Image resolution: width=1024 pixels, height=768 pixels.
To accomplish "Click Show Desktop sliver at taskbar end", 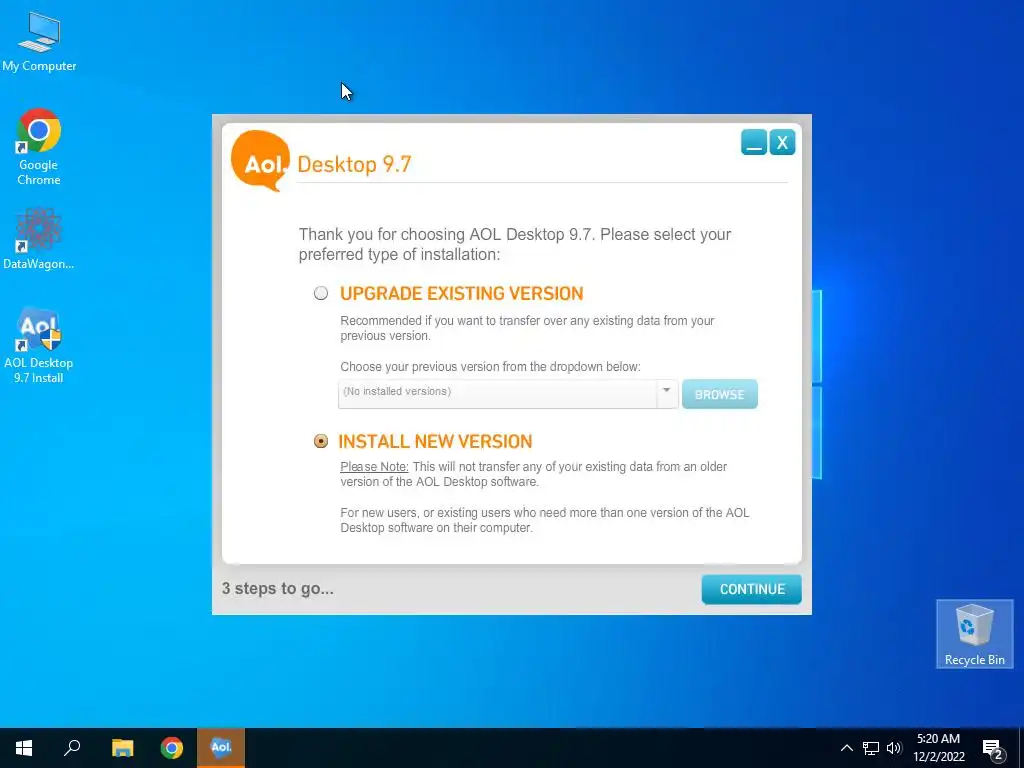I will click(x=1021, y=748).
